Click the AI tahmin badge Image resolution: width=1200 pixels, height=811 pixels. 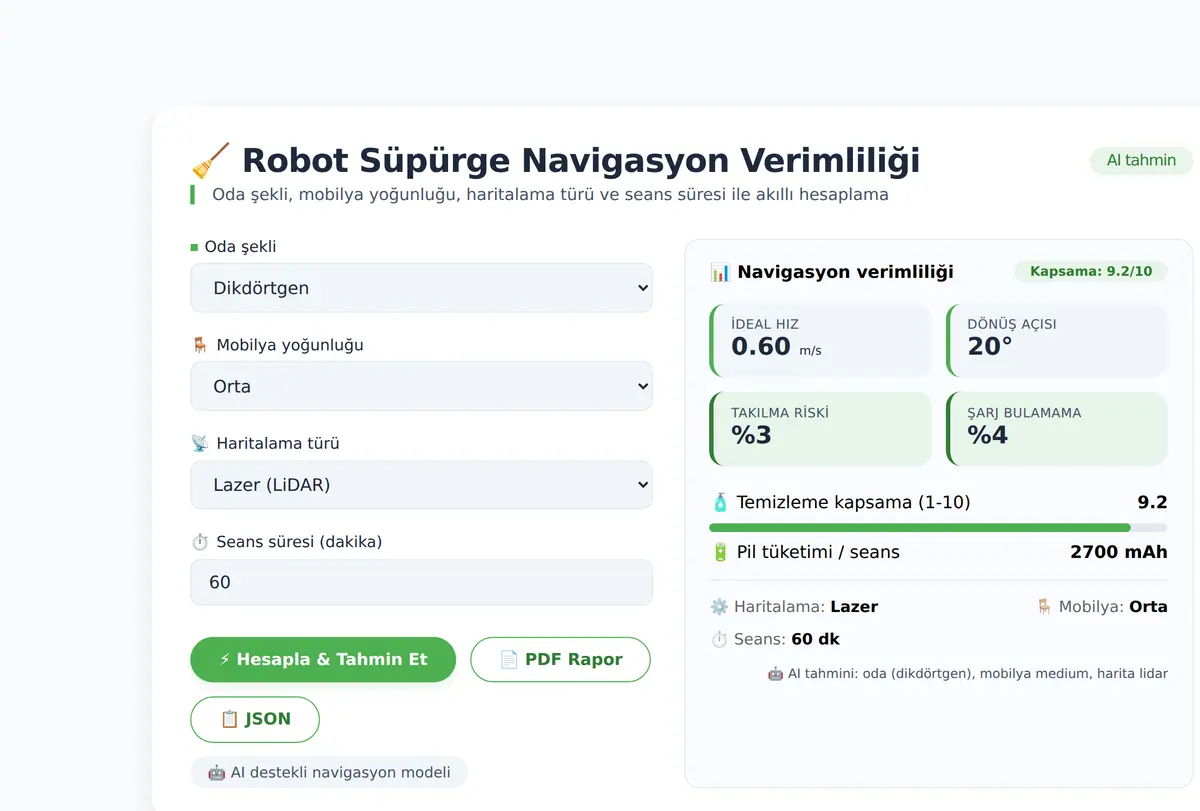[1141, 160]
